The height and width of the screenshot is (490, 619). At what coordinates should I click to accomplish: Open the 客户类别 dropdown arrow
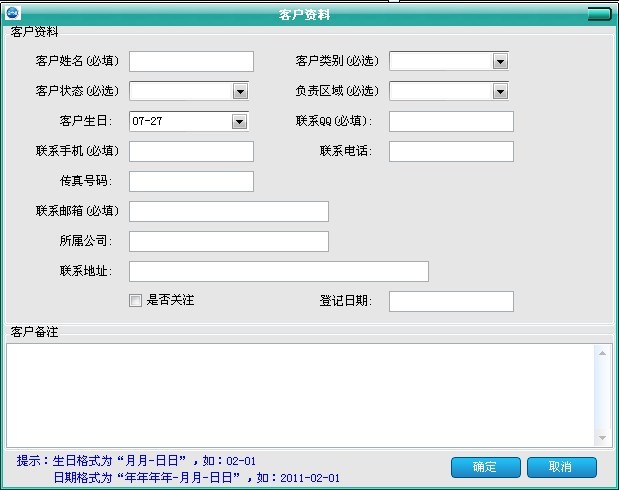[x=500, y=62]
